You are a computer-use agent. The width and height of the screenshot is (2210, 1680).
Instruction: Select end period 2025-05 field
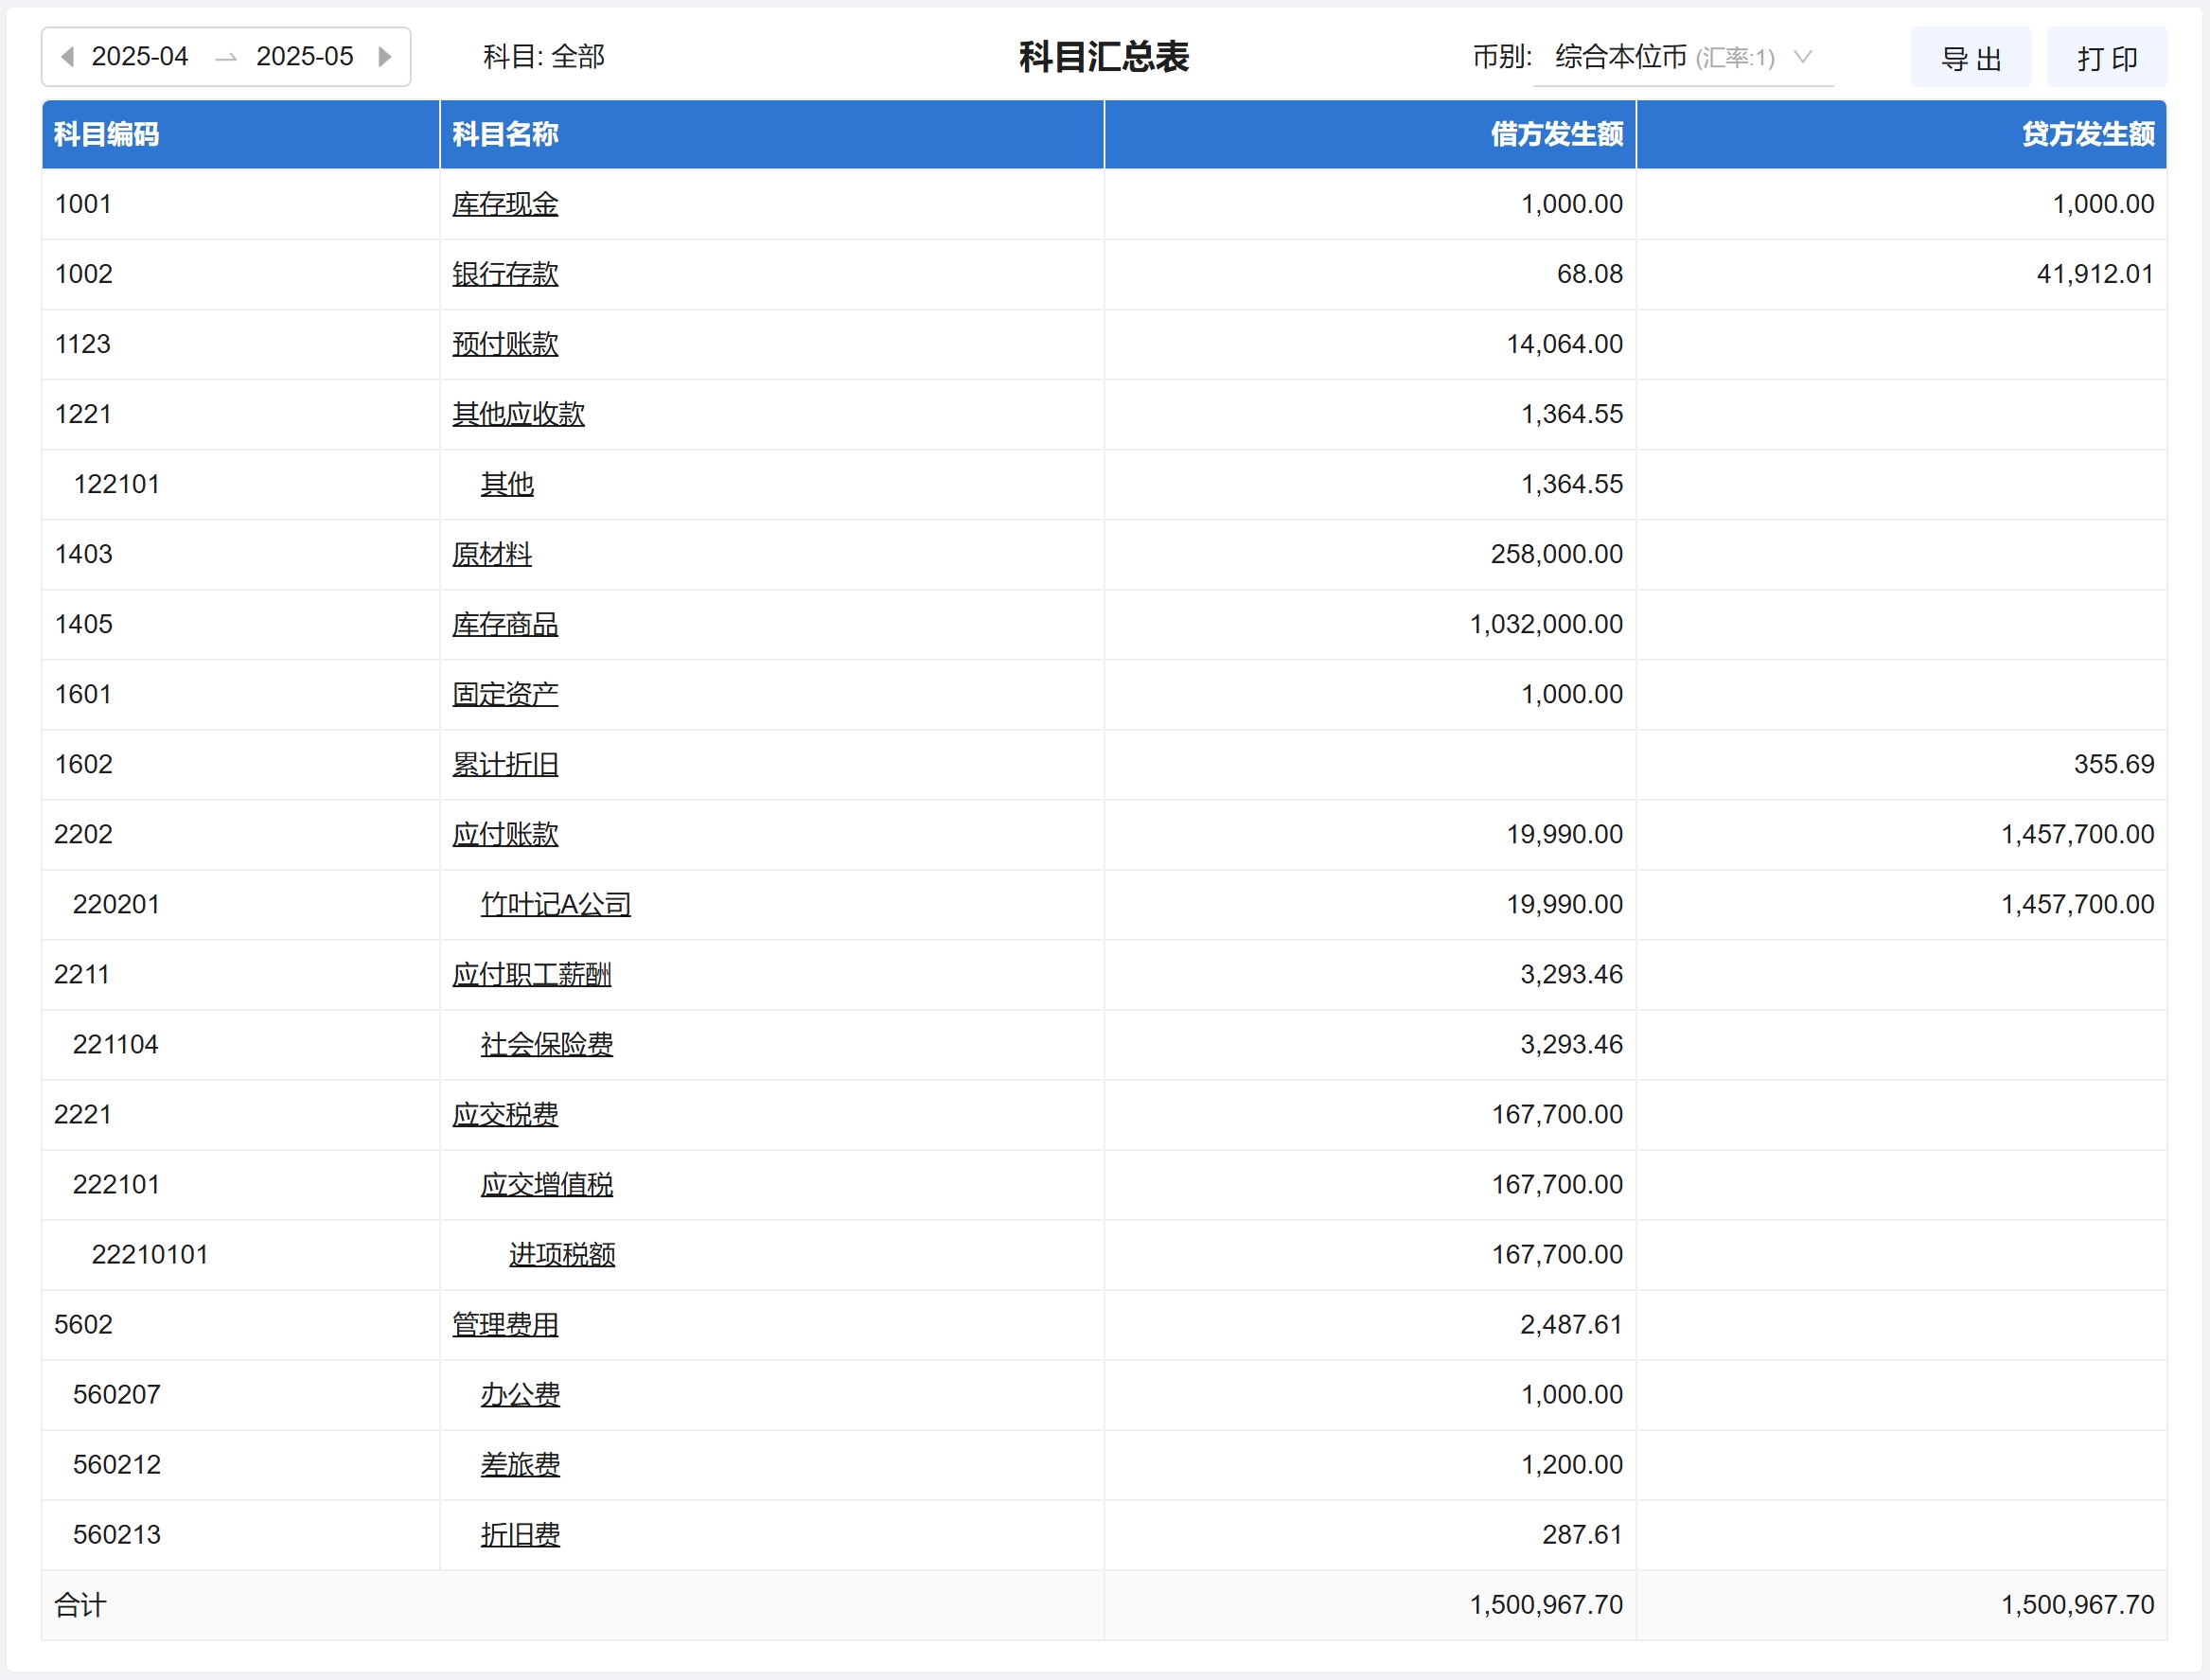304,57
